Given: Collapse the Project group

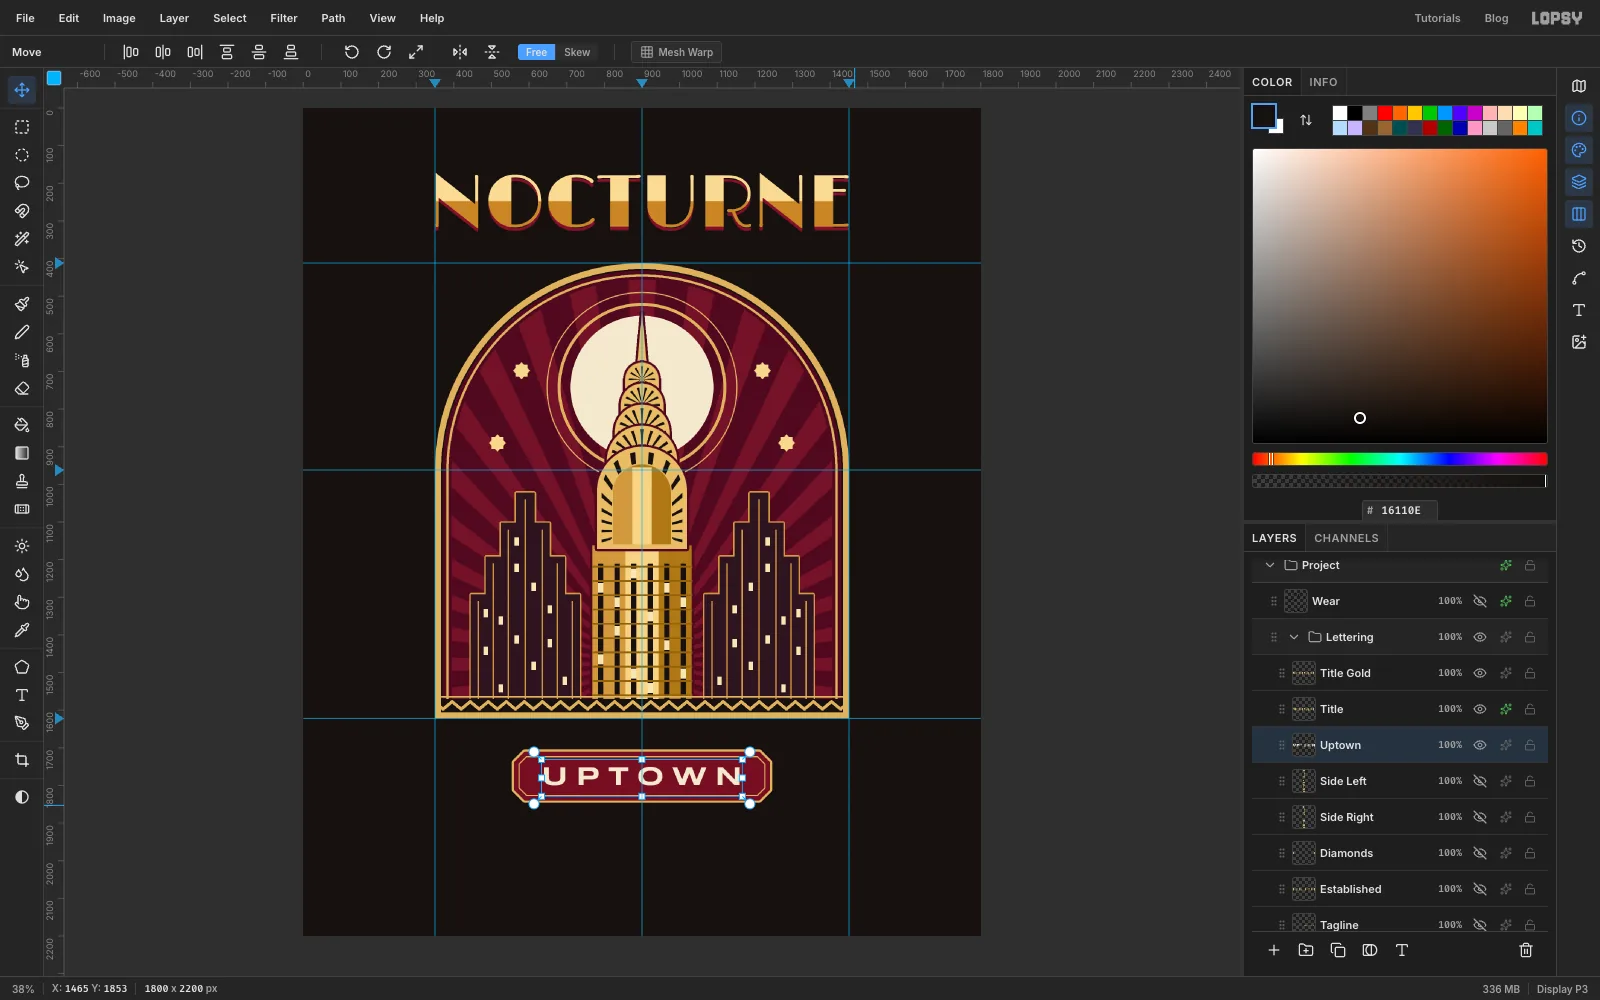Looking at the screenshot, I should [1270, 565].
